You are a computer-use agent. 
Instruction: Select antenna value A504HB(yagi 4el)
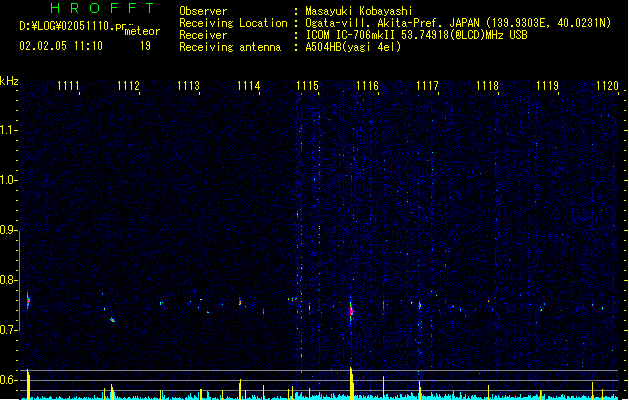click(353, 47)
